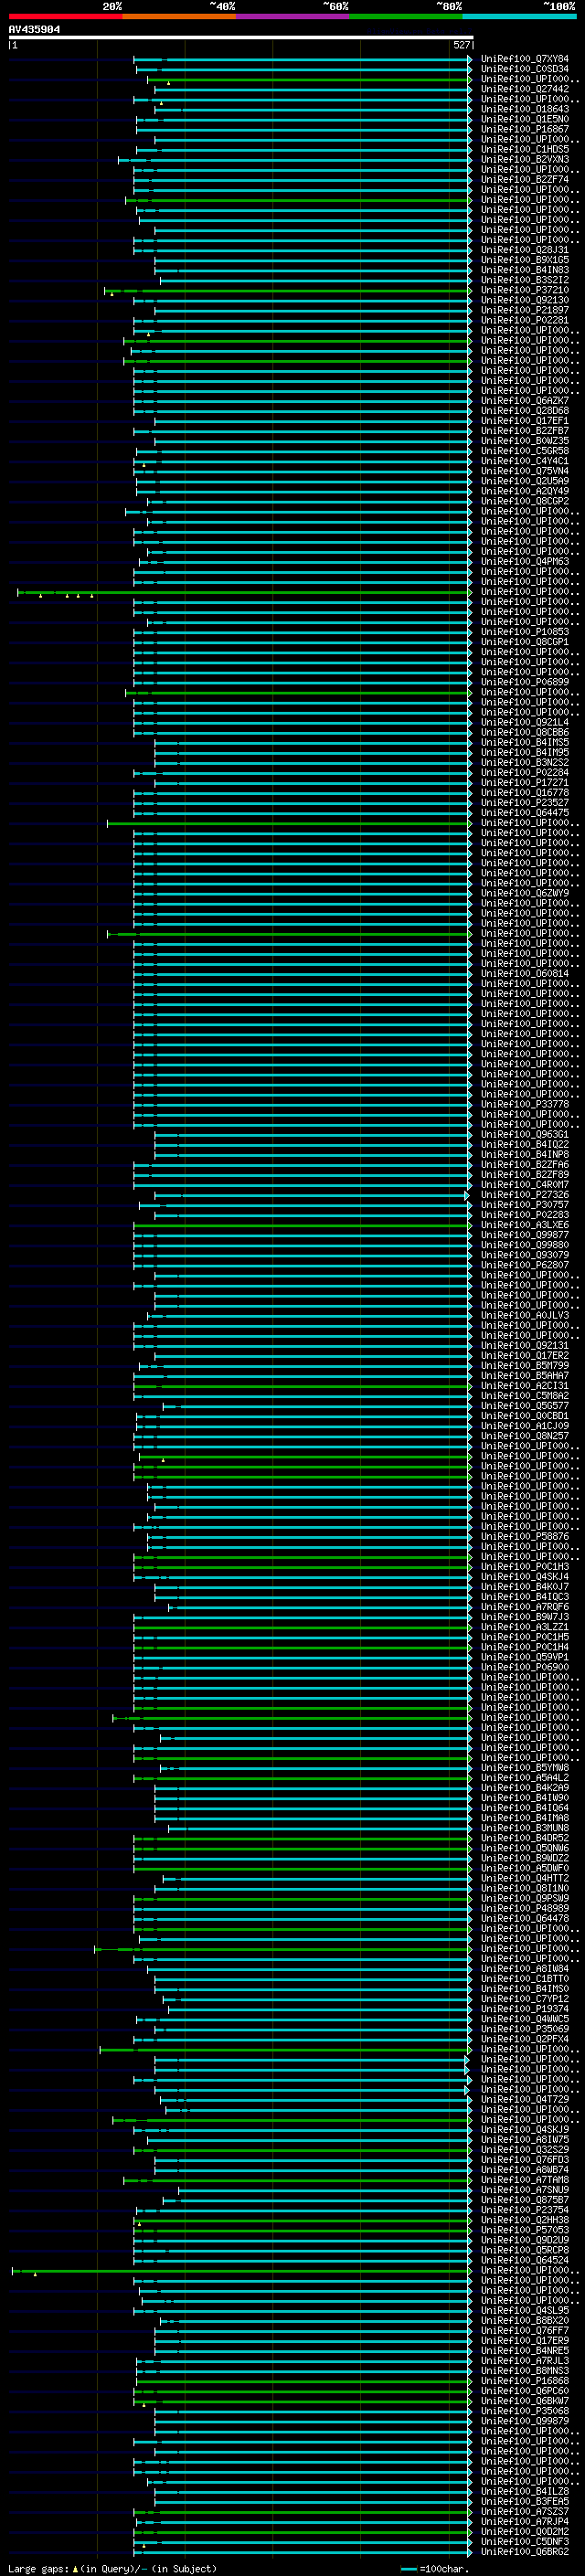Open hit UniRef100_C0SD34

click(x=525, y=69)
